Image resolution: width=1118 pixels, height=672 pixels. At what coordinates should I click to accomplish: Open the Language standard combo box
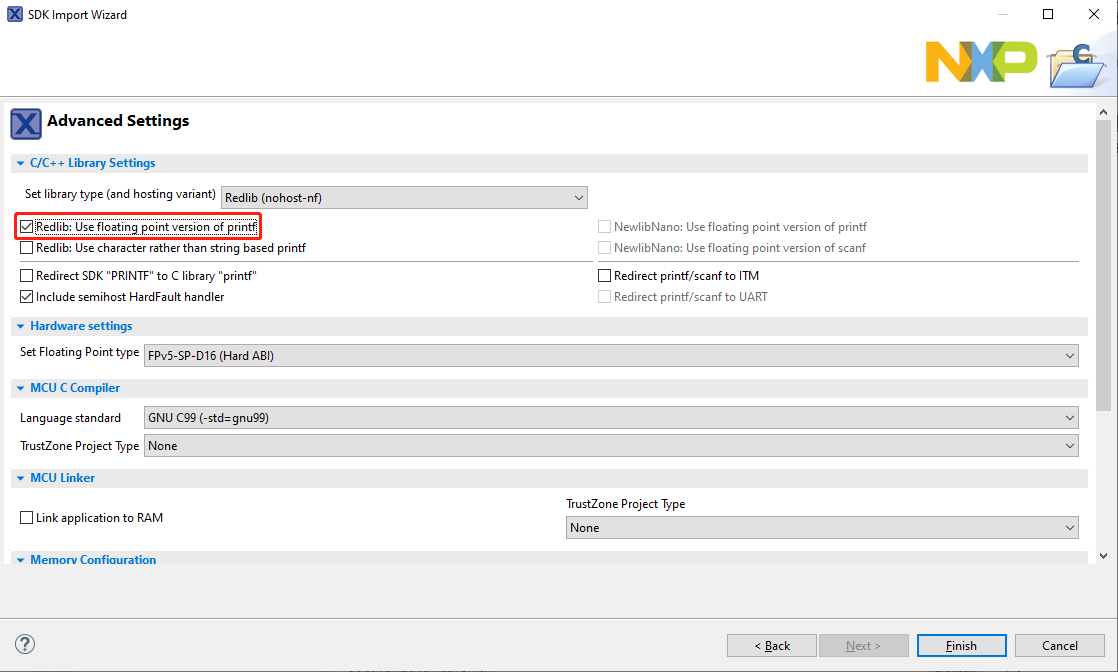tap(611, 418)
